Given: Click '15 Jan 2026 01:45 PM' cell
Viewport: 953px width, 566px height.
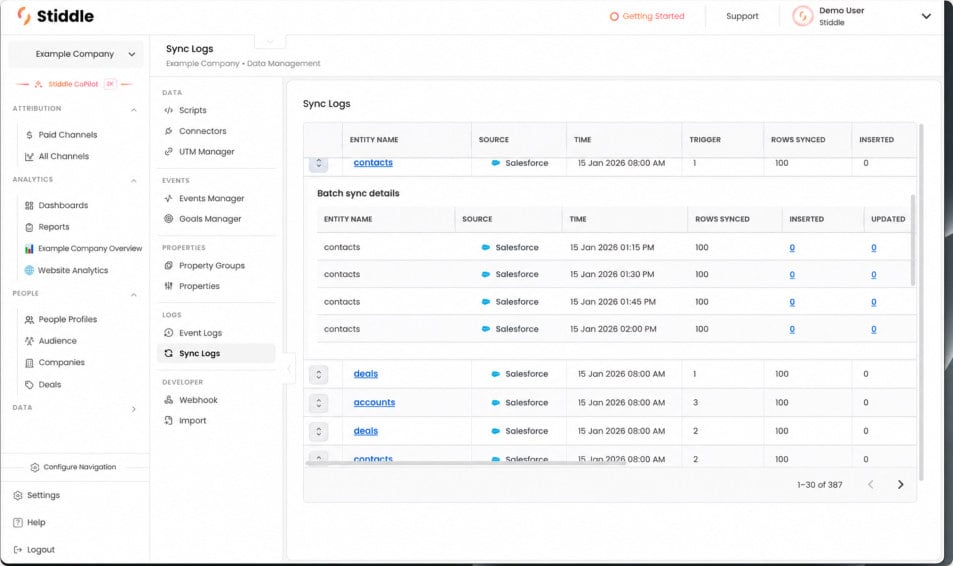Looking at the screenshot, I should click(613, 302).
